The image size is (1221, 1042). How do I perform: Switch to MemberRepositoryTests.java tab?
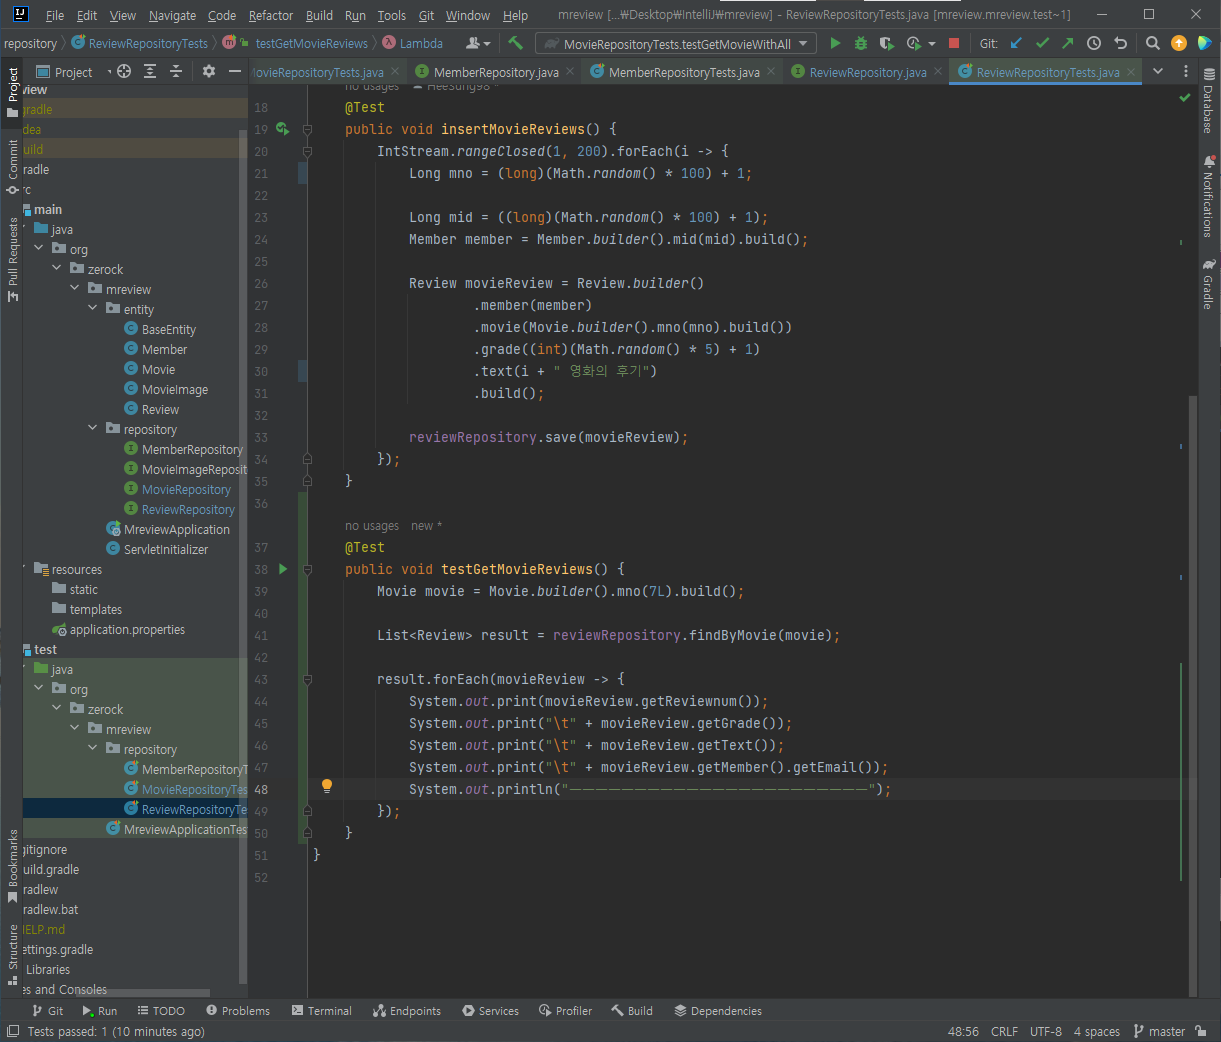(x=684, y=72)
